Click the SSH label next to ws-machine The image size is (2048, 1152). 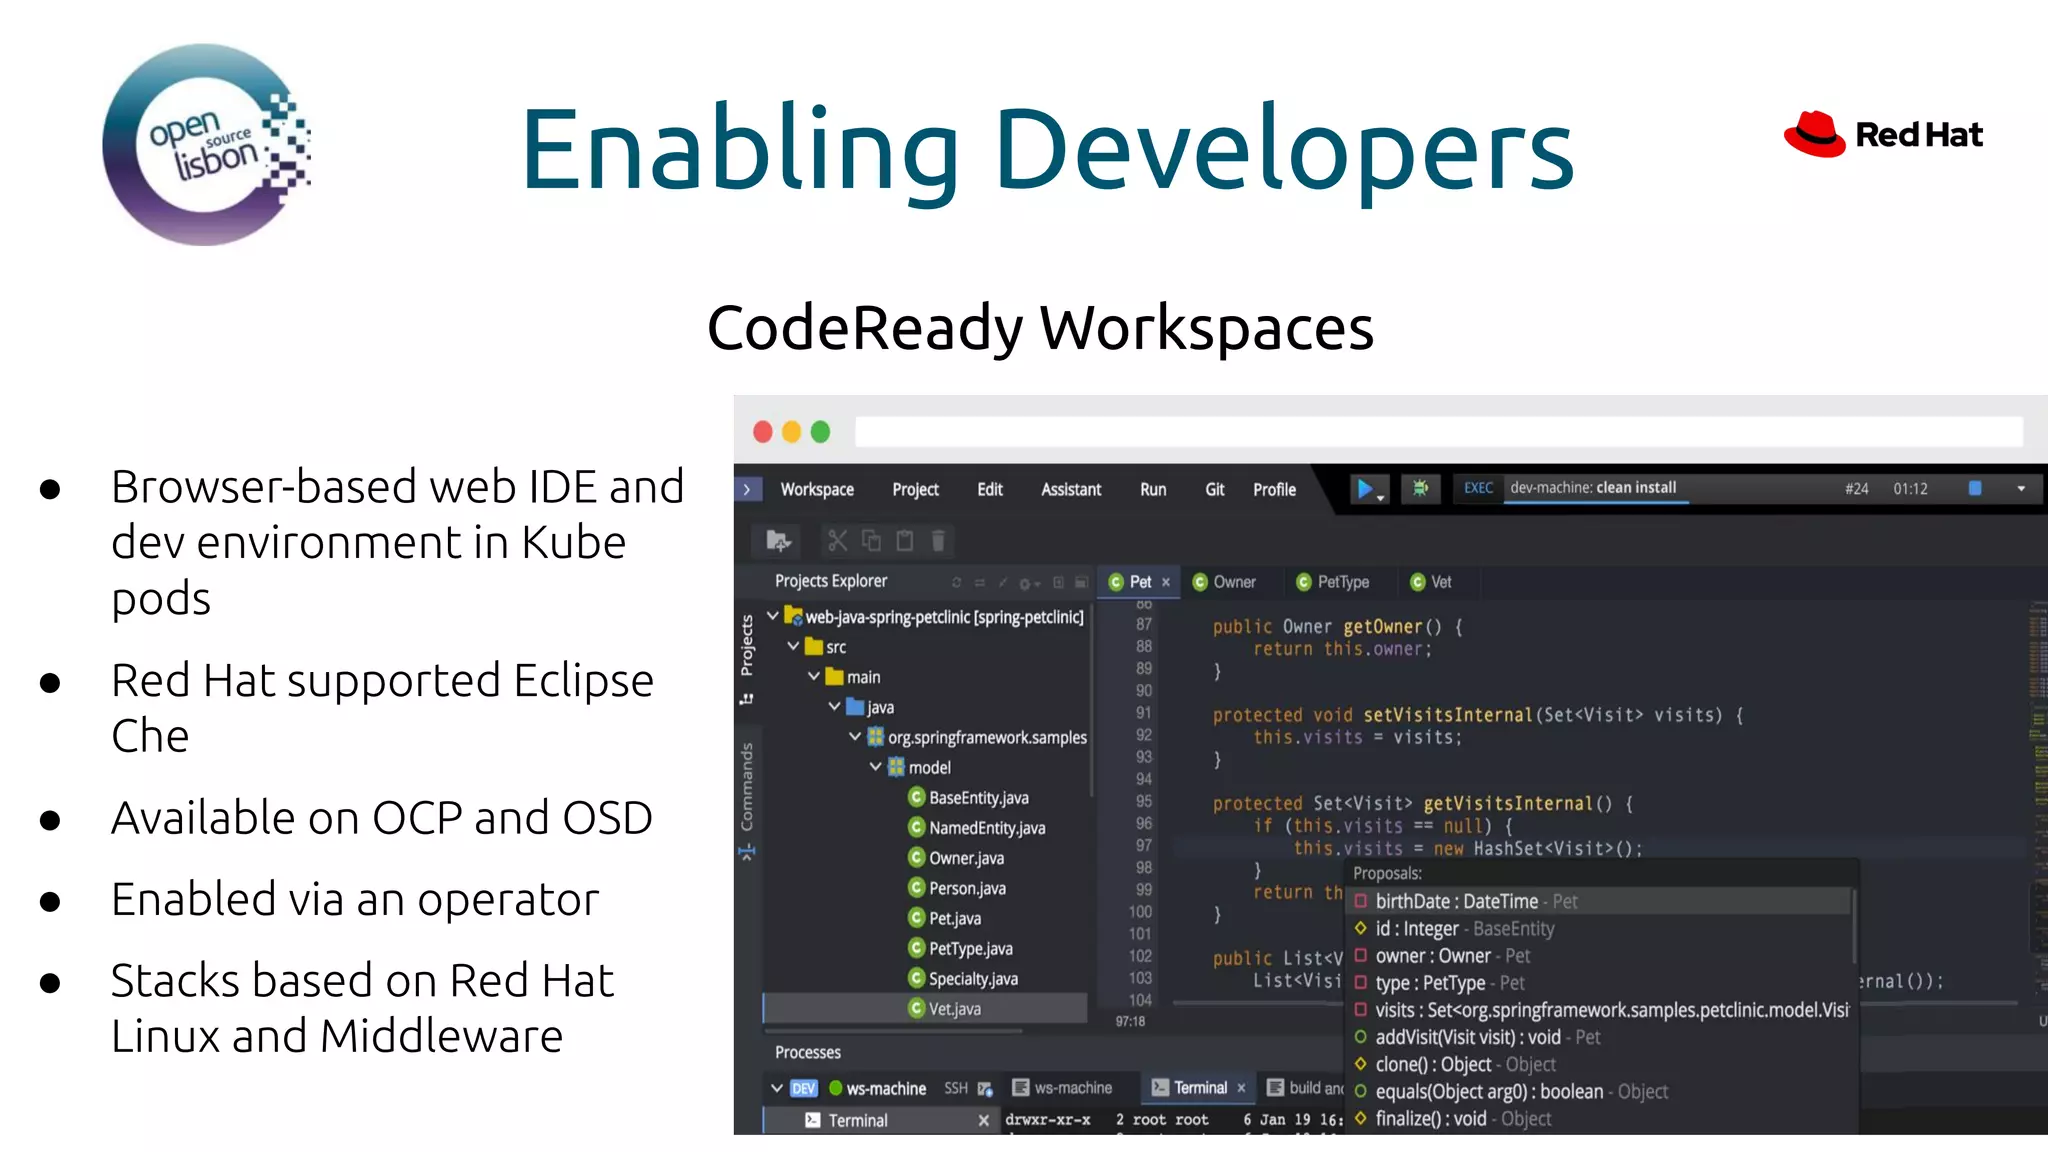(956, 1088)
